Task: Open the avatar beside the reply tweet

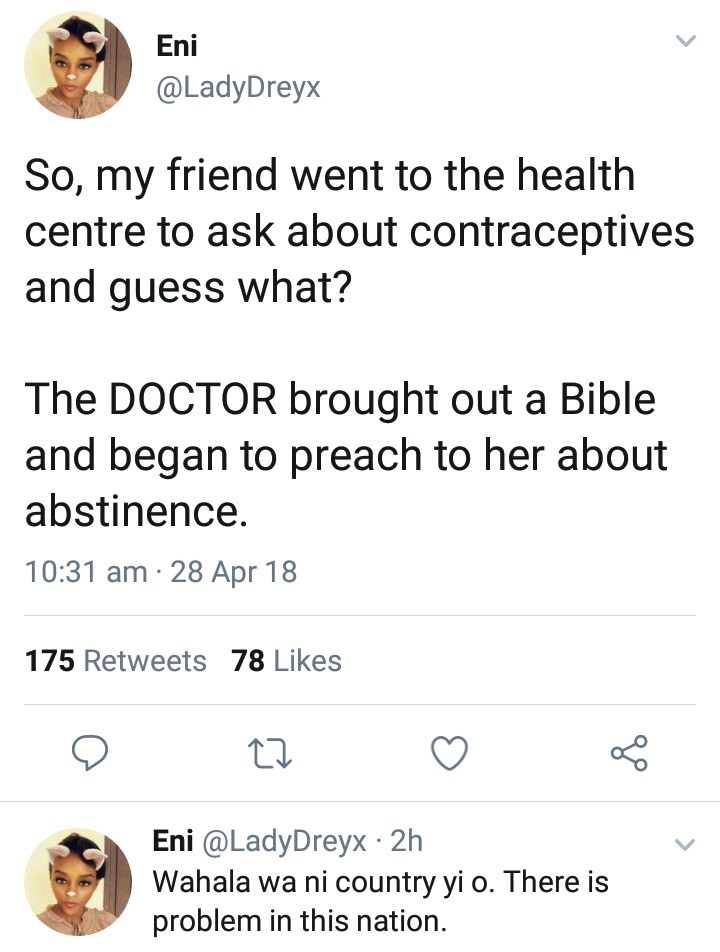Action: [x=78, y=880]
